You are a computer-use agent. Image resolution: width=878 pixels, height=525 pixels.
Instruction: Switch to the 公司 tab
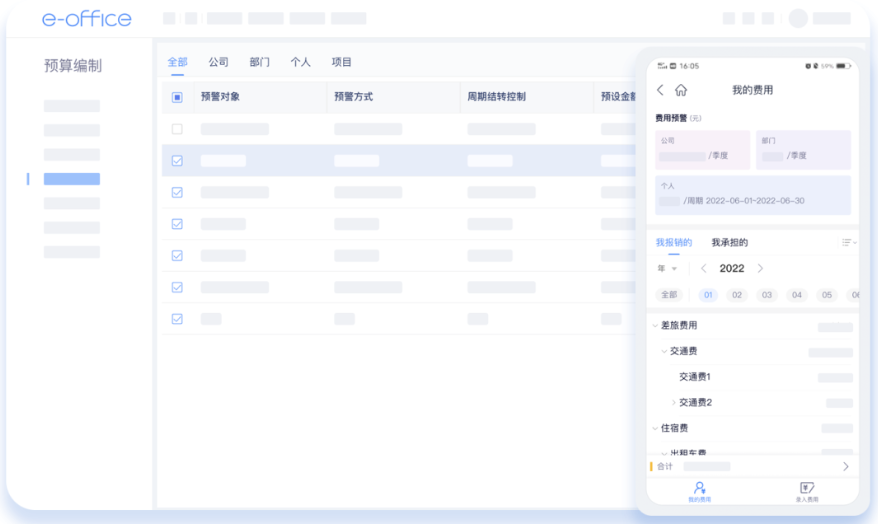(218, 62)
